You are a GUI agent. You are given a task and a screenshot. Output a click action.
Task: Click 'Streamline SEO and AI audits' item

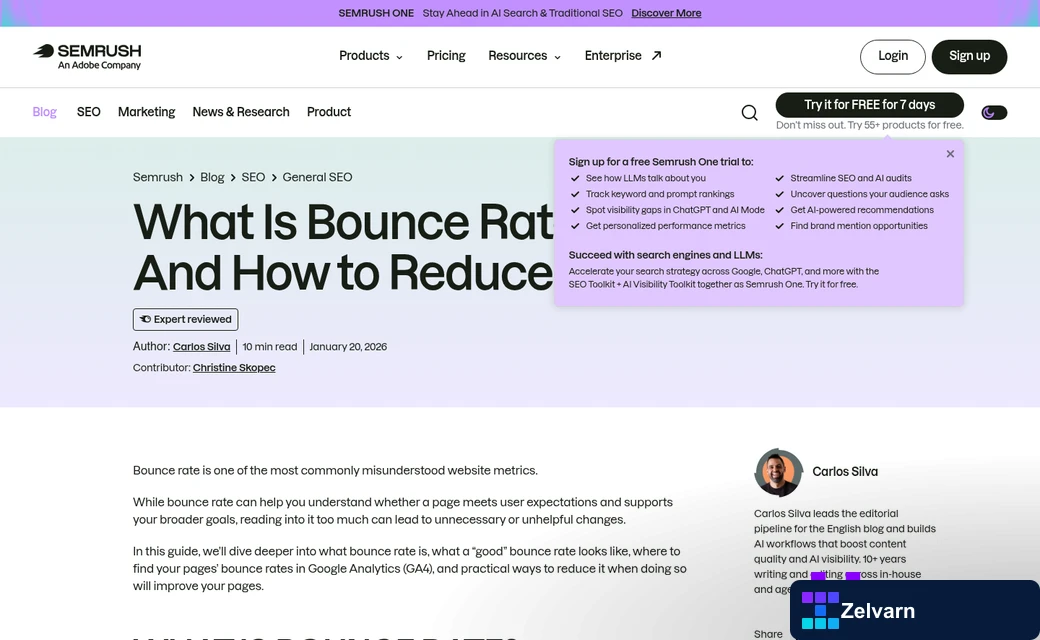(x=850, y=178)
